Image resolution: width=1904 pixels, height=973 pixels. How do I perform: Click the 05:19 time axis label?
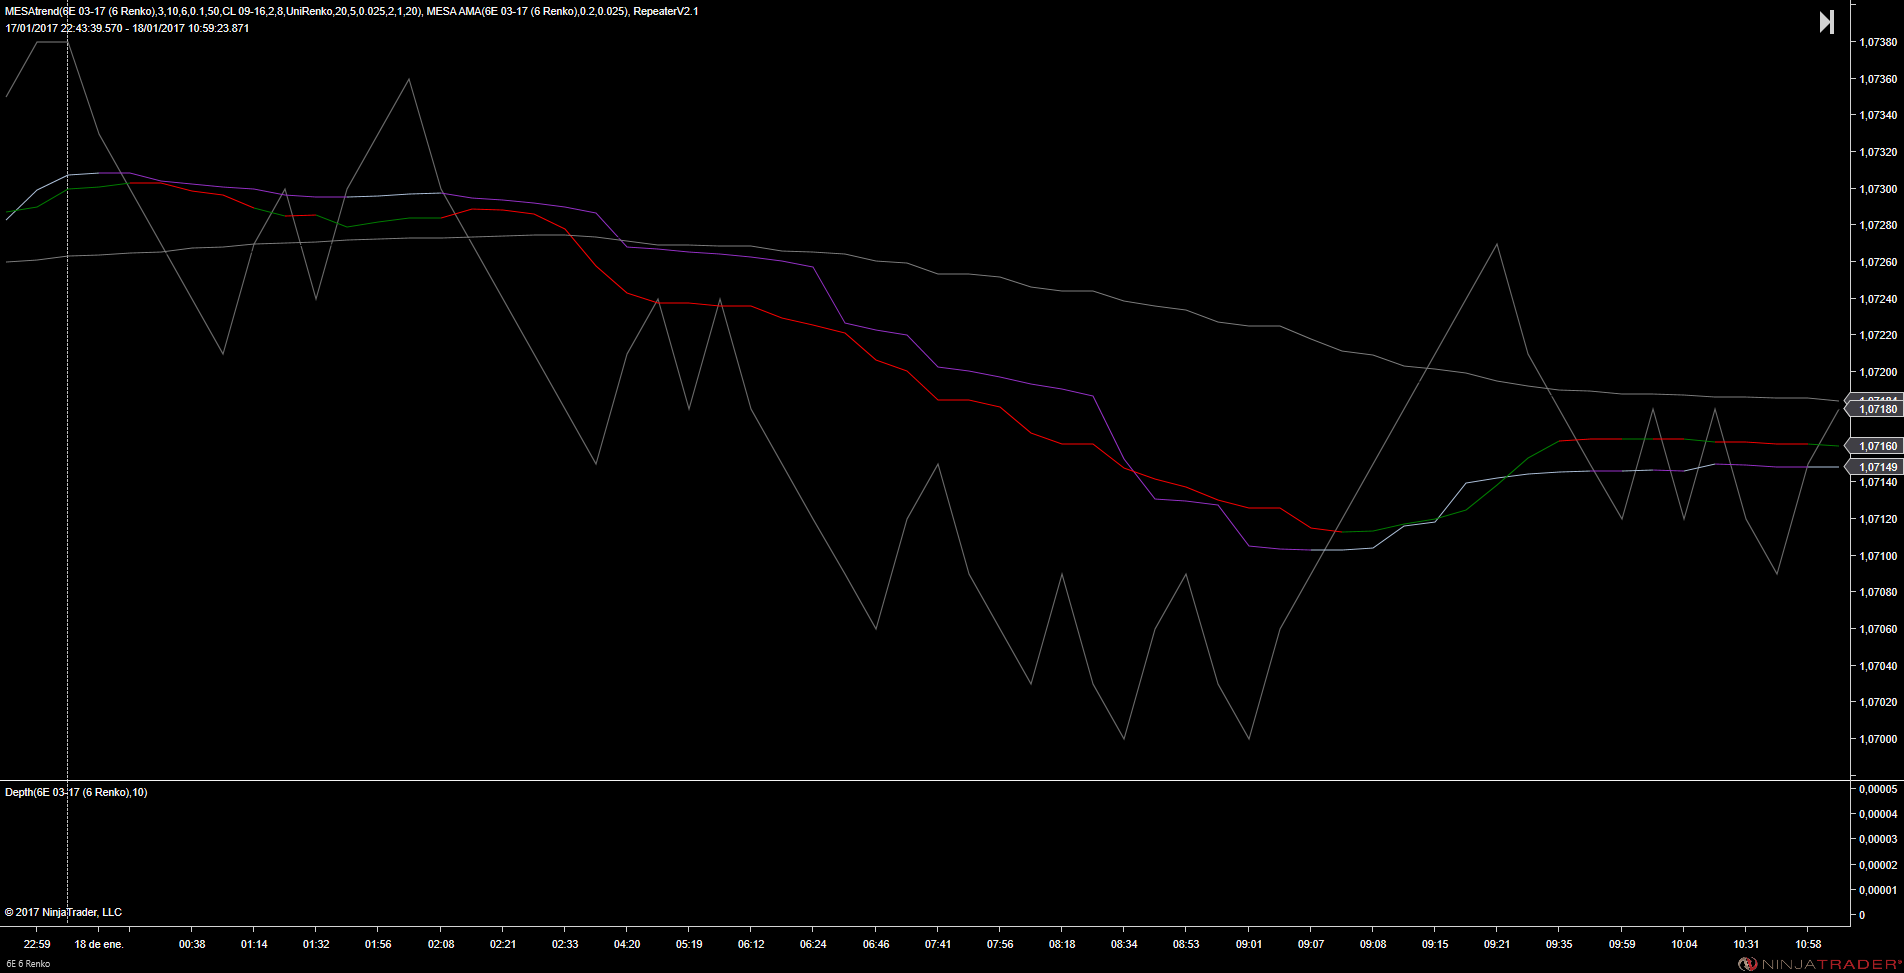coord(689,944)
